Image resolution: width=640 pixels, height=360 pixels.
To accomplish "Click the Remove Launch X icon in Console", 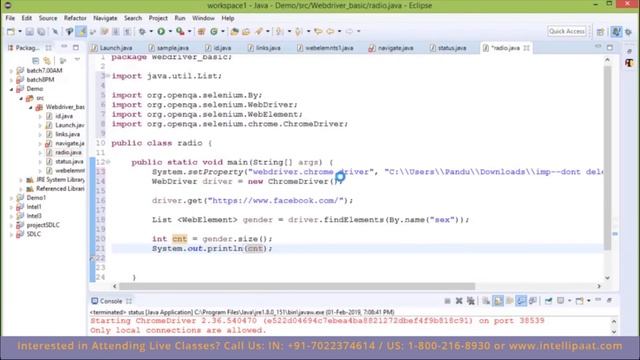I will tap(459, 301).
